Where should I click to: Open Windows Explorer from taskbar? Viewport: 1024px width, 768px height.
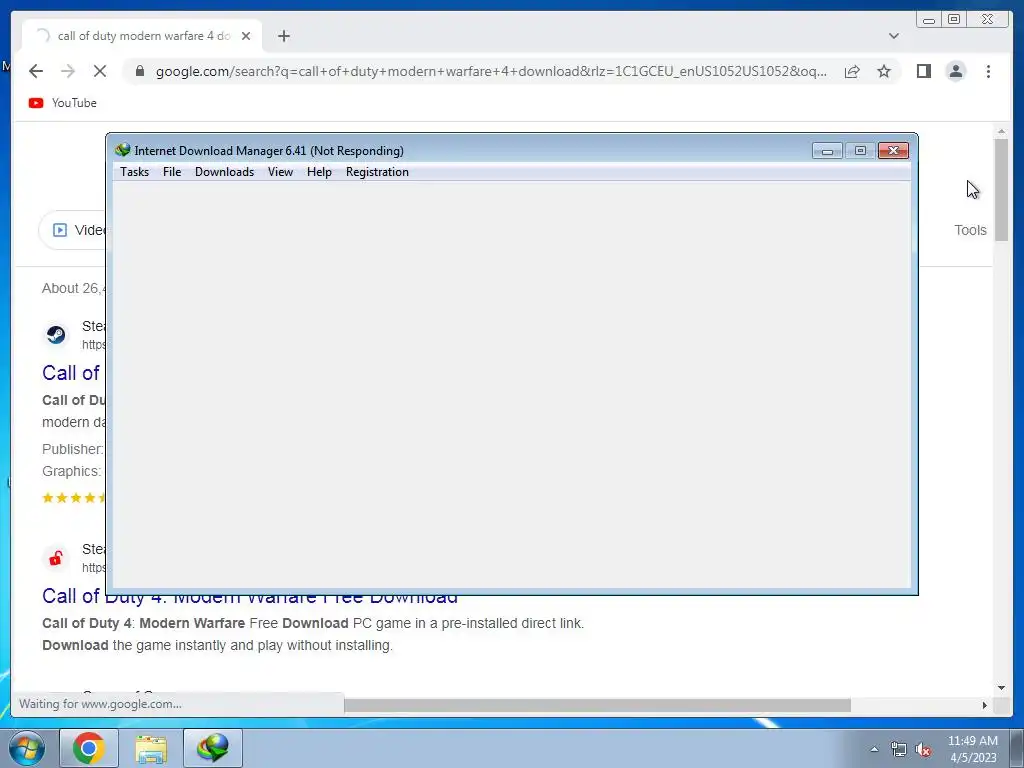151,748
